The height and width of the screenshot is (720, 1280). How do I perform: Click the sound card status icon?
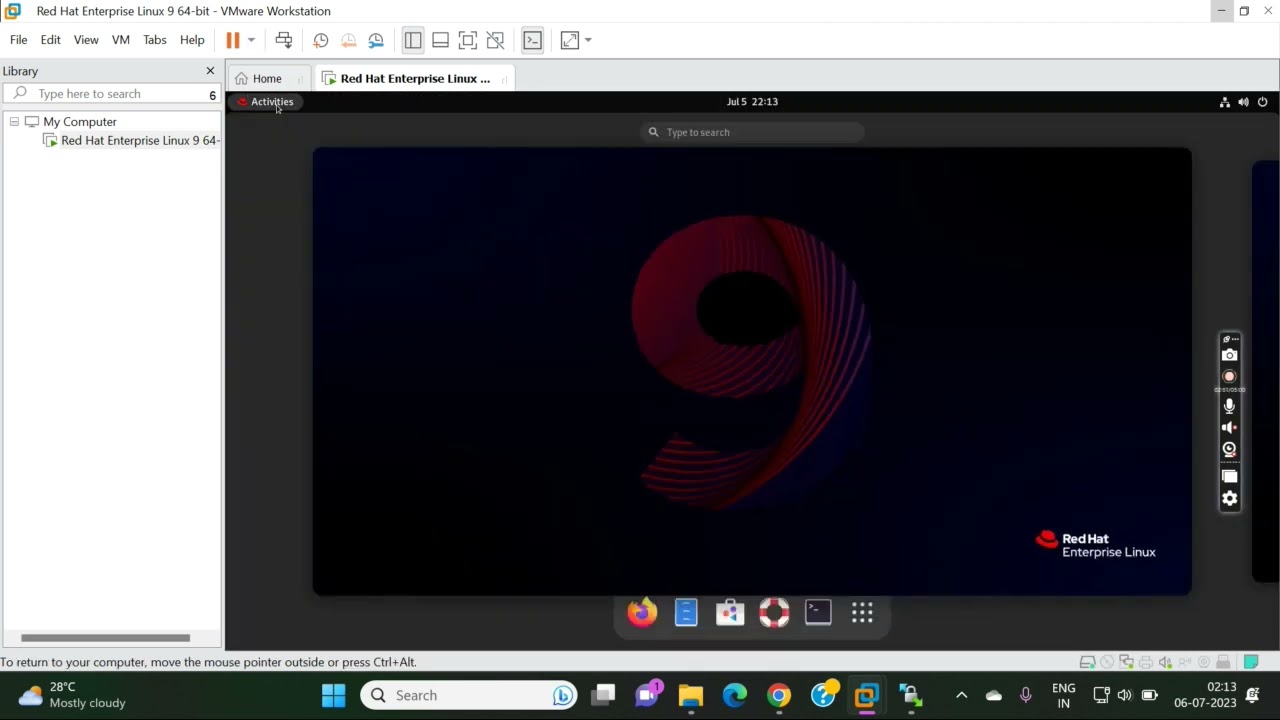(1165, 662)
